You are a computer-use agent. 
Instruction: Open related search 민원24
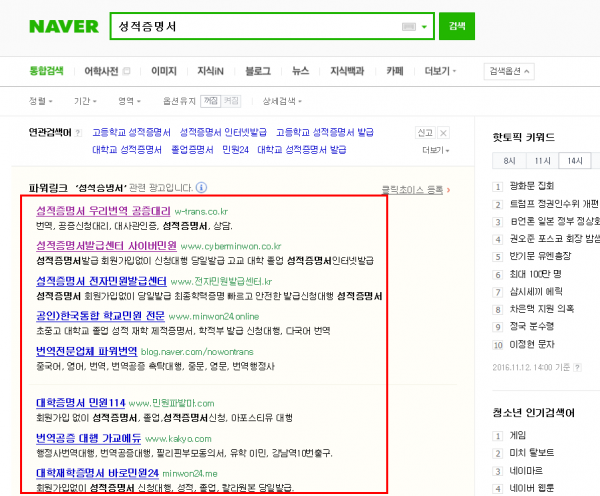tap(235, 150)
